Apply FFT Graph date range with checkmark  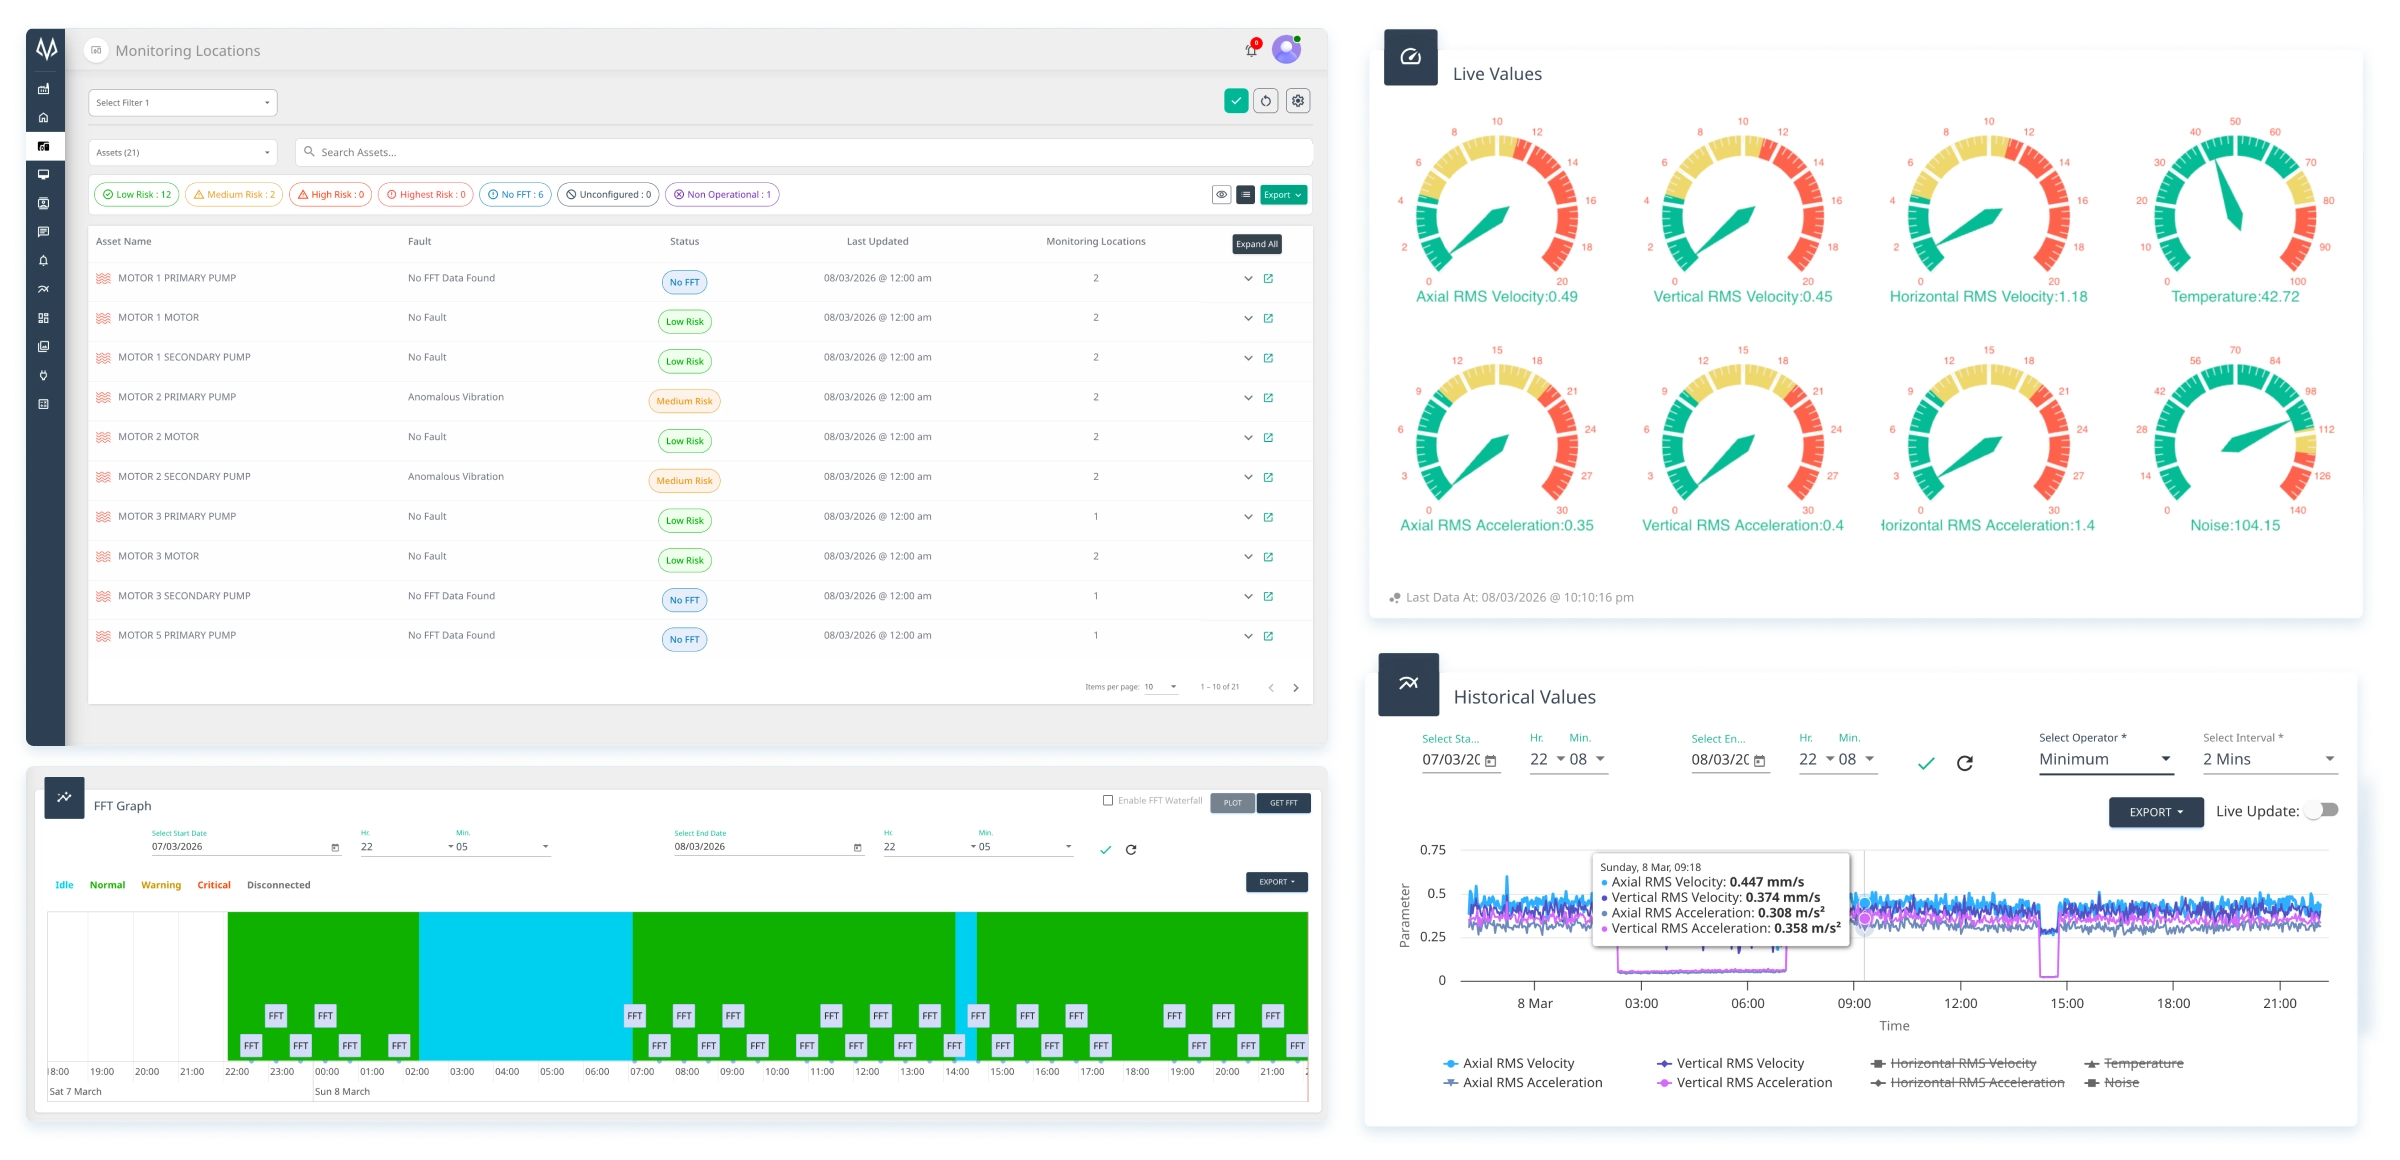point(1105,850)
